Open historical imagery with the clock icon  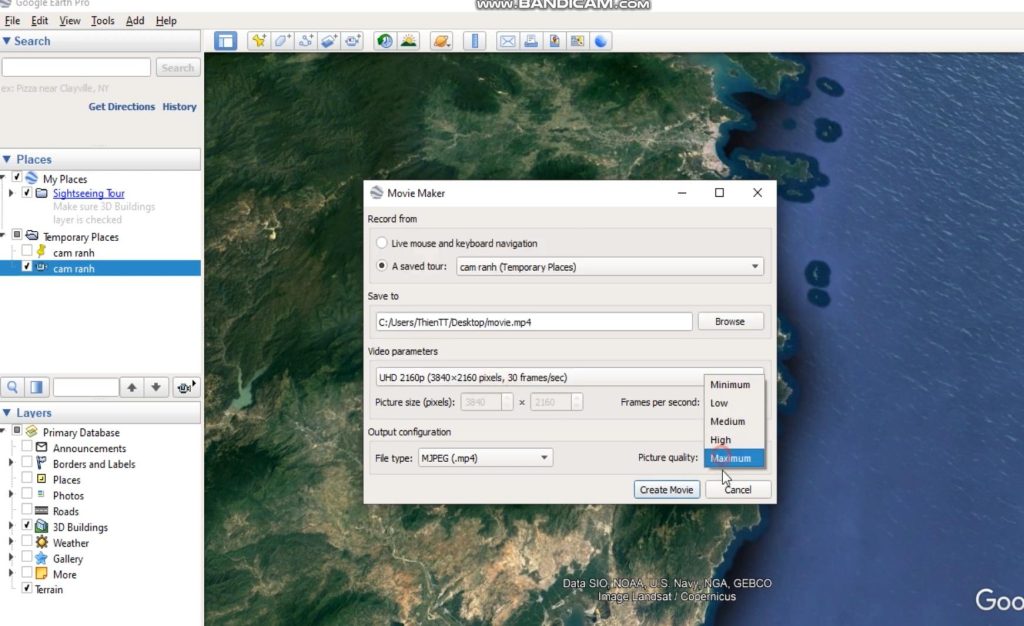click(384, 41)
